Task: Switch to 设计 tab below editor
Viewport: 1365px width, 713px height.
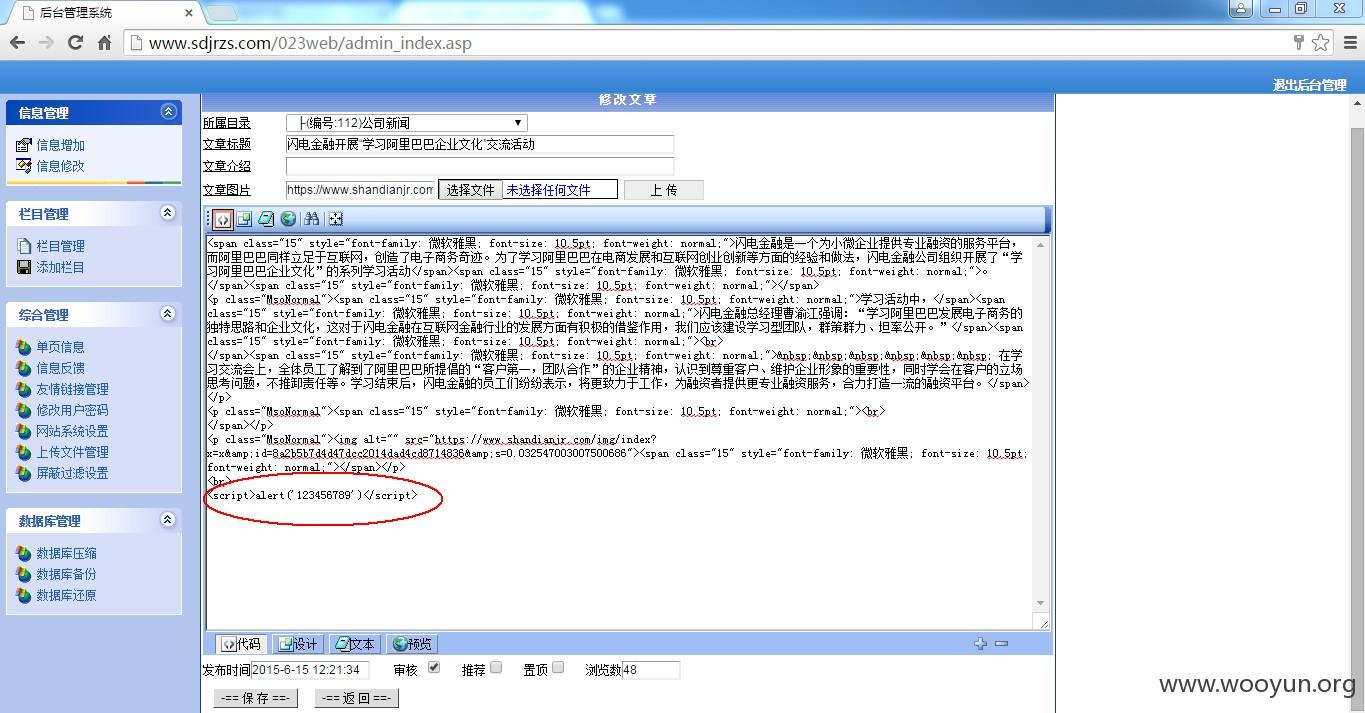Action: pos(298,644)
